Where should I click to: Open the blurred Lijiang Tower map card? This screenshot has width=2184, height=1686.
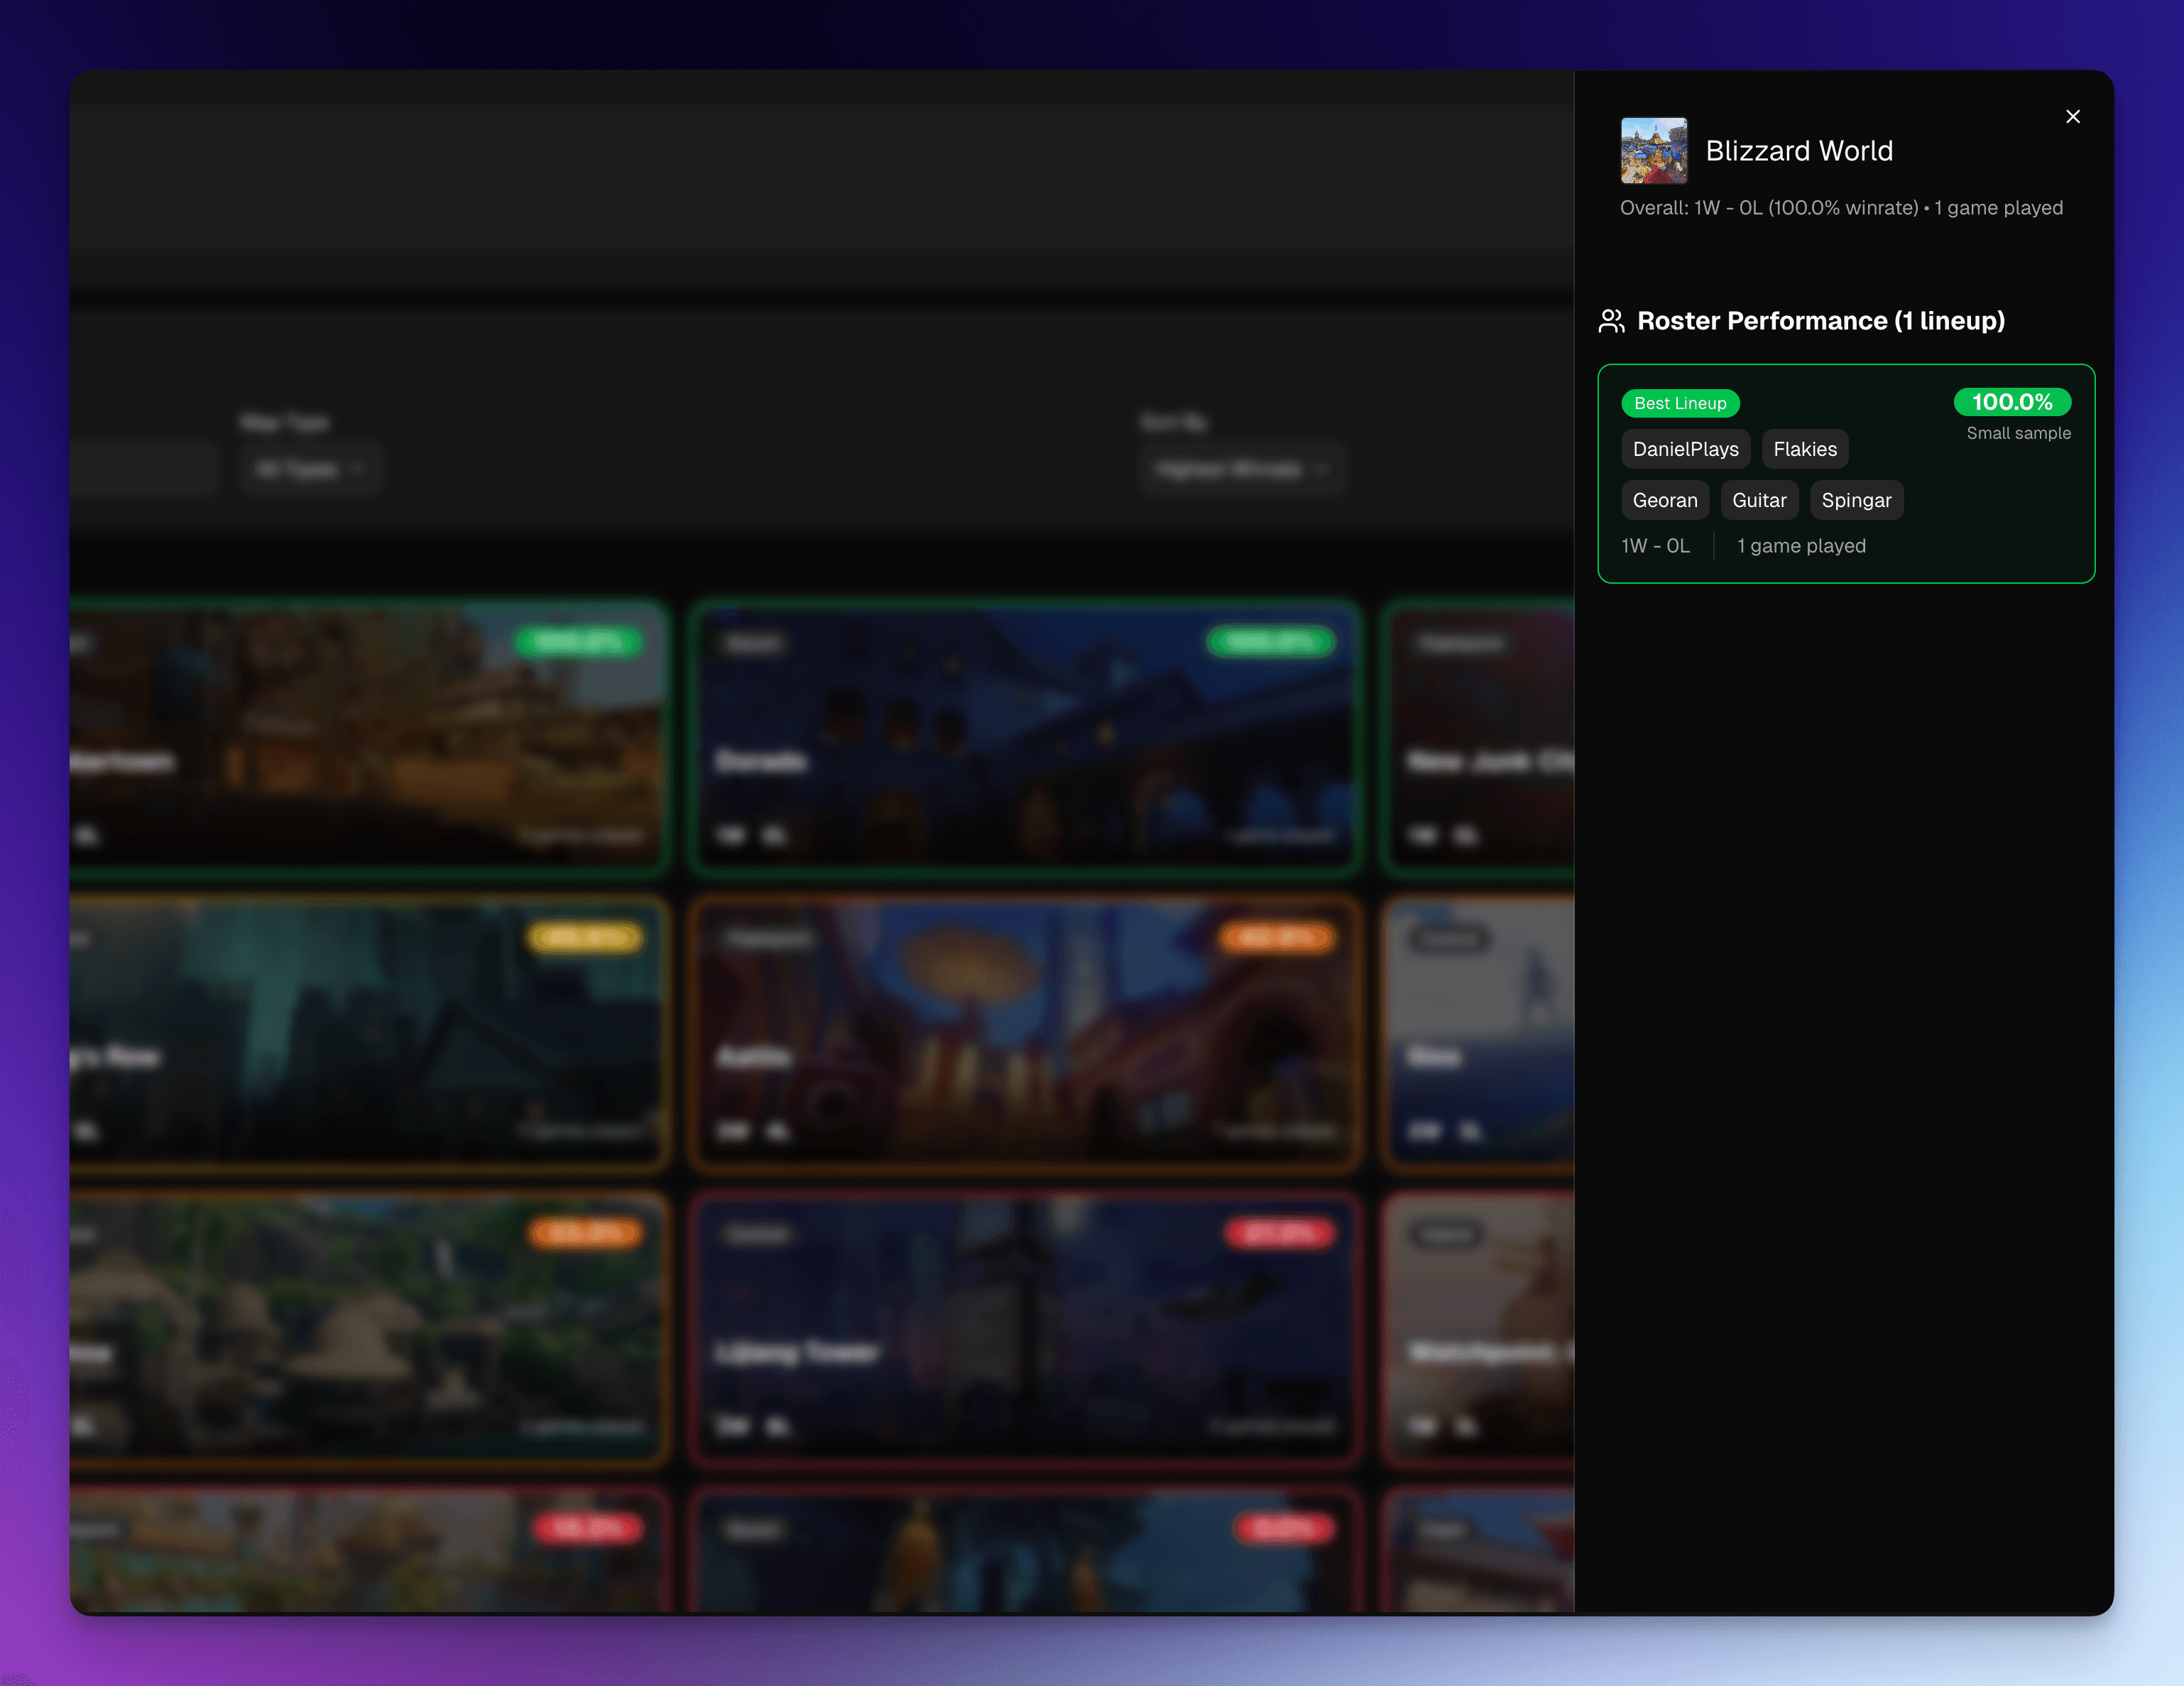pos(1025,1329)
